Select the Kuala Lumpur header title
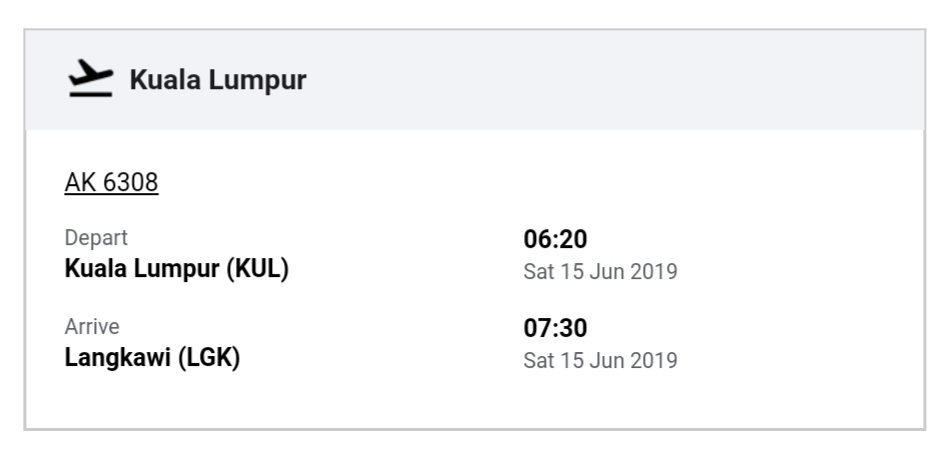Image resolution: width=947 pixels, height=468 pixels. pos(218,80)
